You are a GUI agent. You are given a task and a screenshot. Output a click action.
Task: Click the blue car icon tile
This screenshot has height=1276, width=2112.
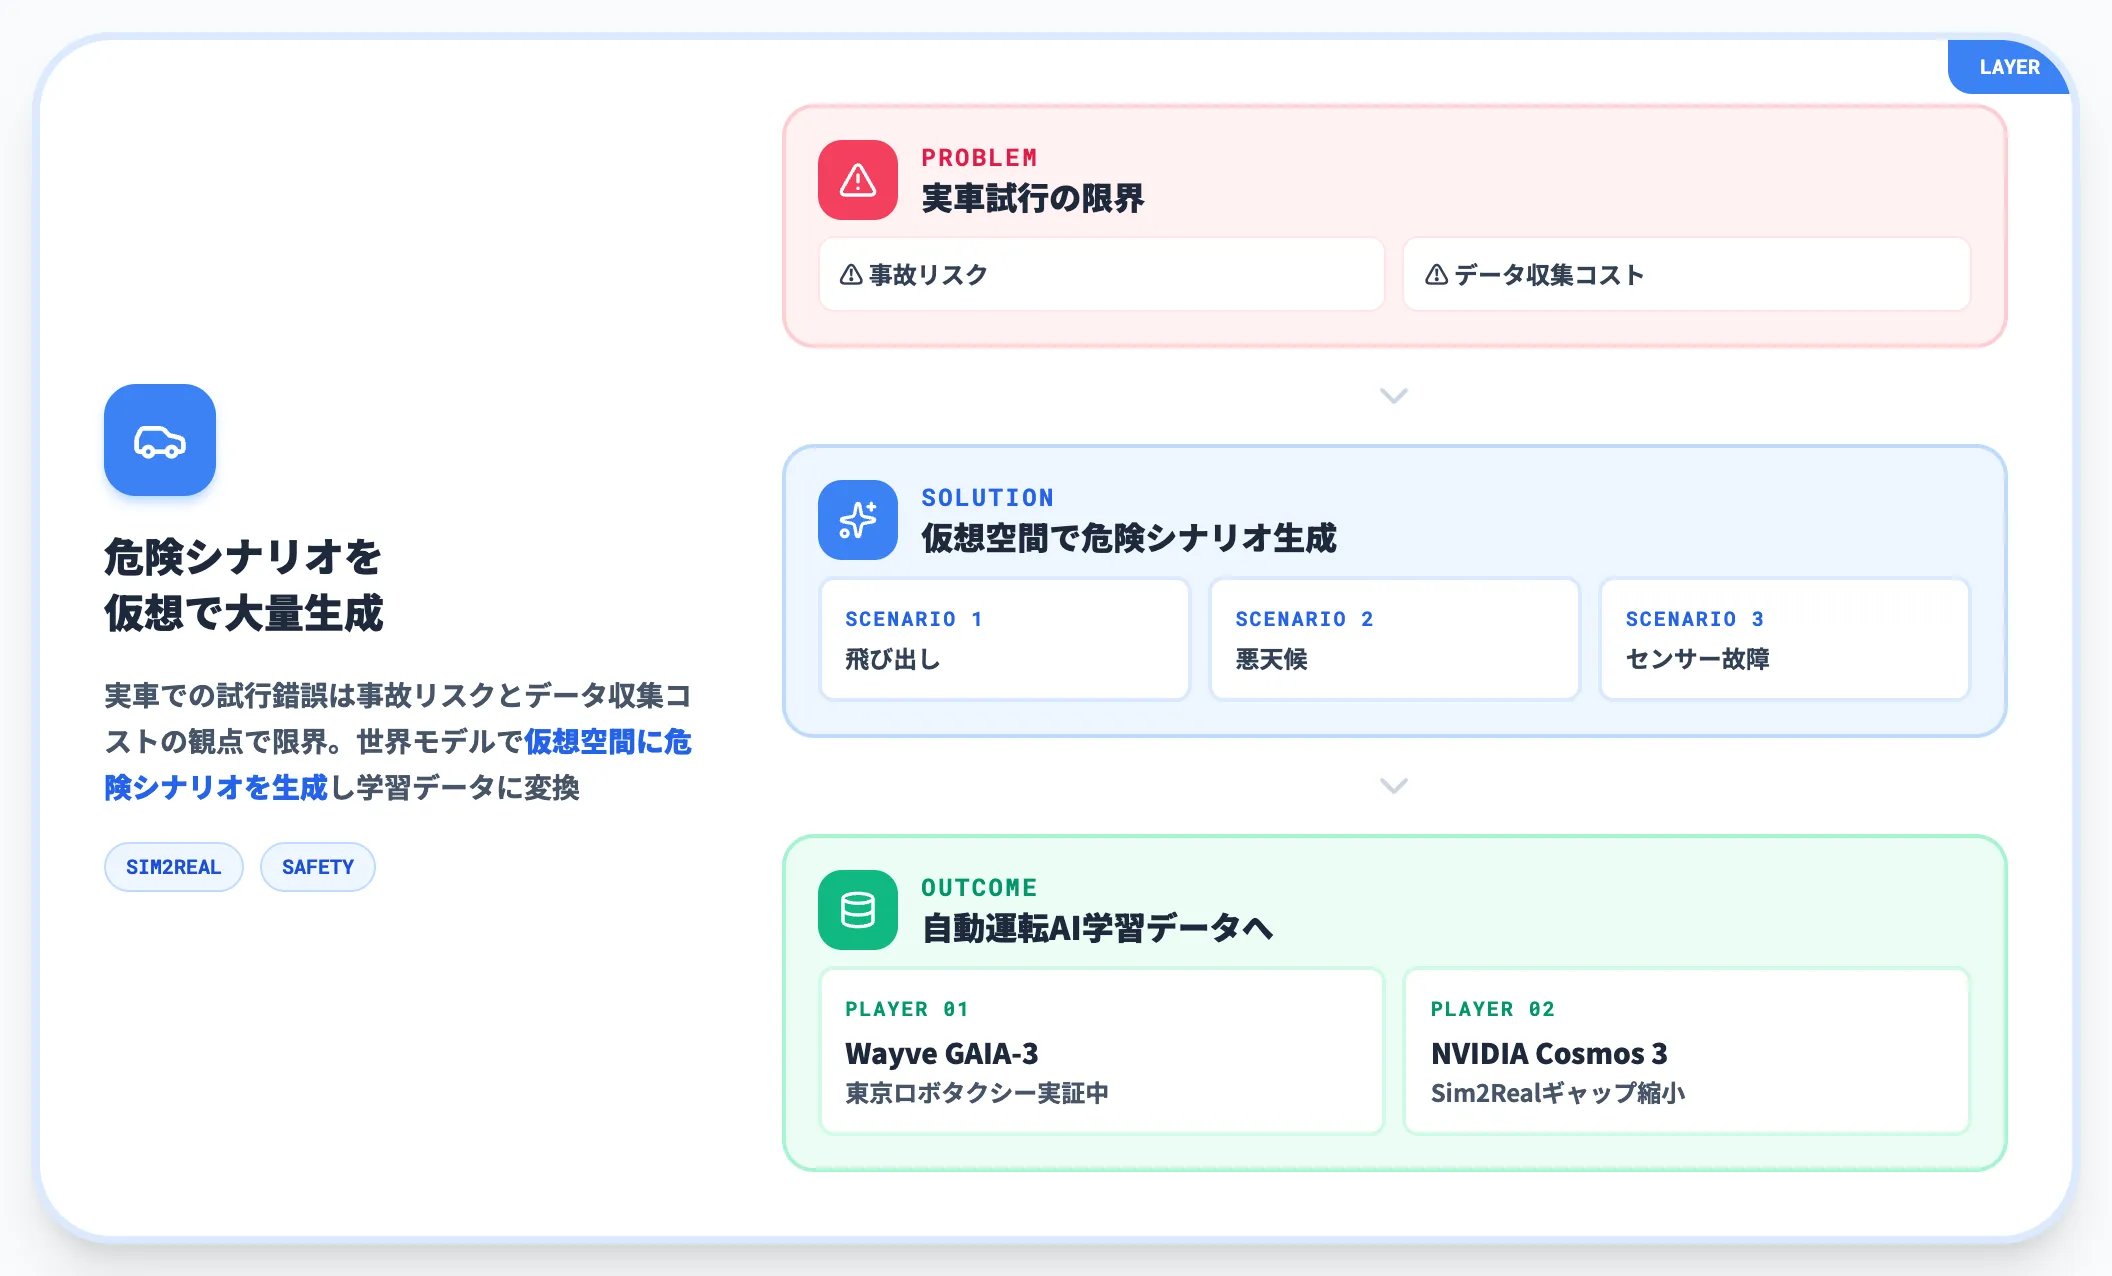point(160,440)
